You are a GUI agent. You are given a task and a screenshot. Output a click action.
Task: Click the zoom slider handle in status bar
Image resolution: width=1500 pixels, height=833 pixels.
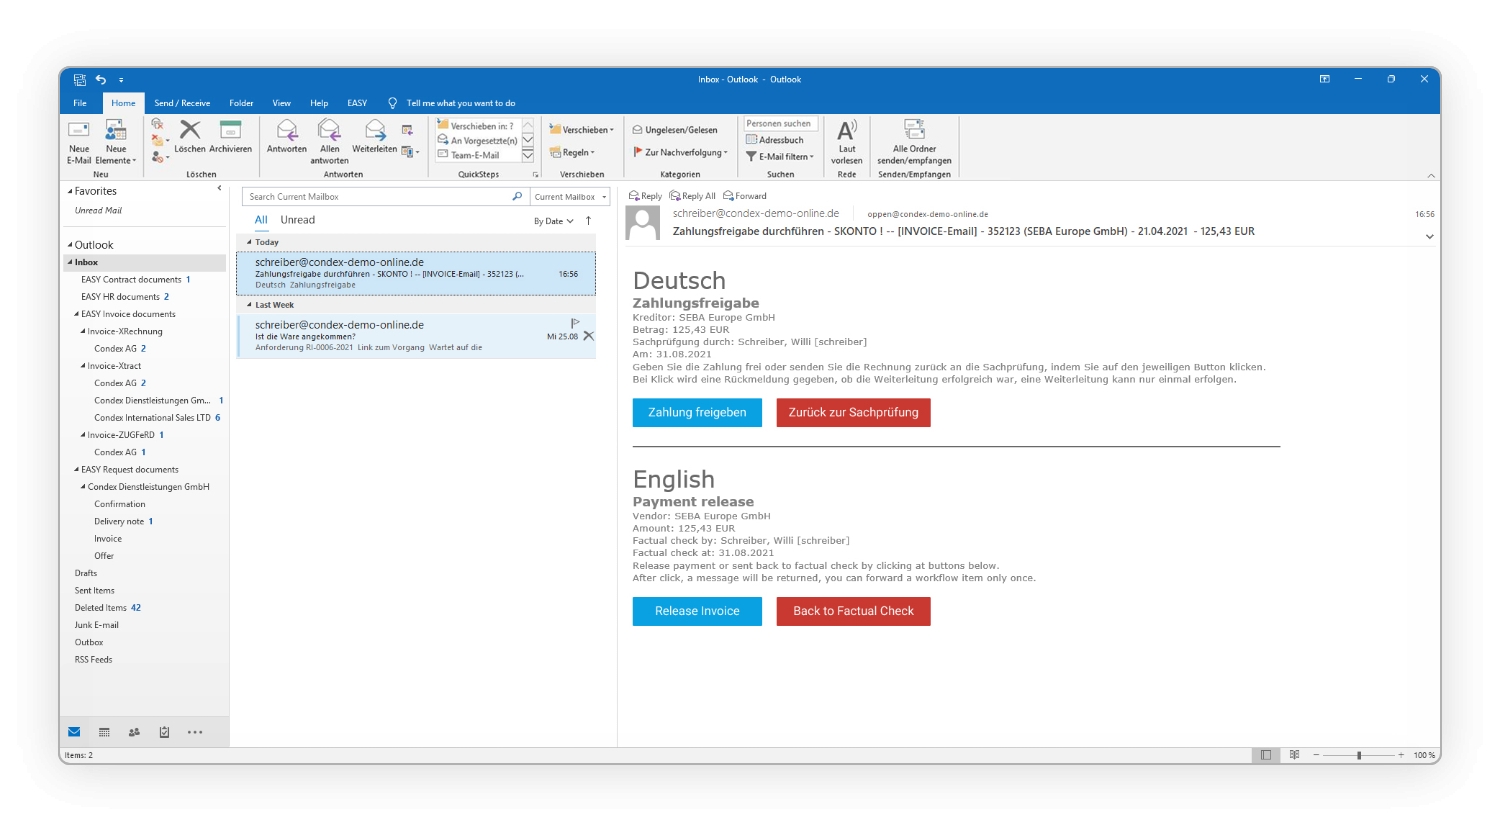click(x=1359, y=755)
